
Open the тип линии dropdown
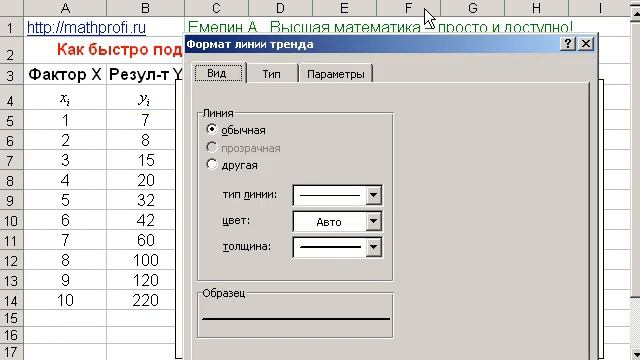373,195
